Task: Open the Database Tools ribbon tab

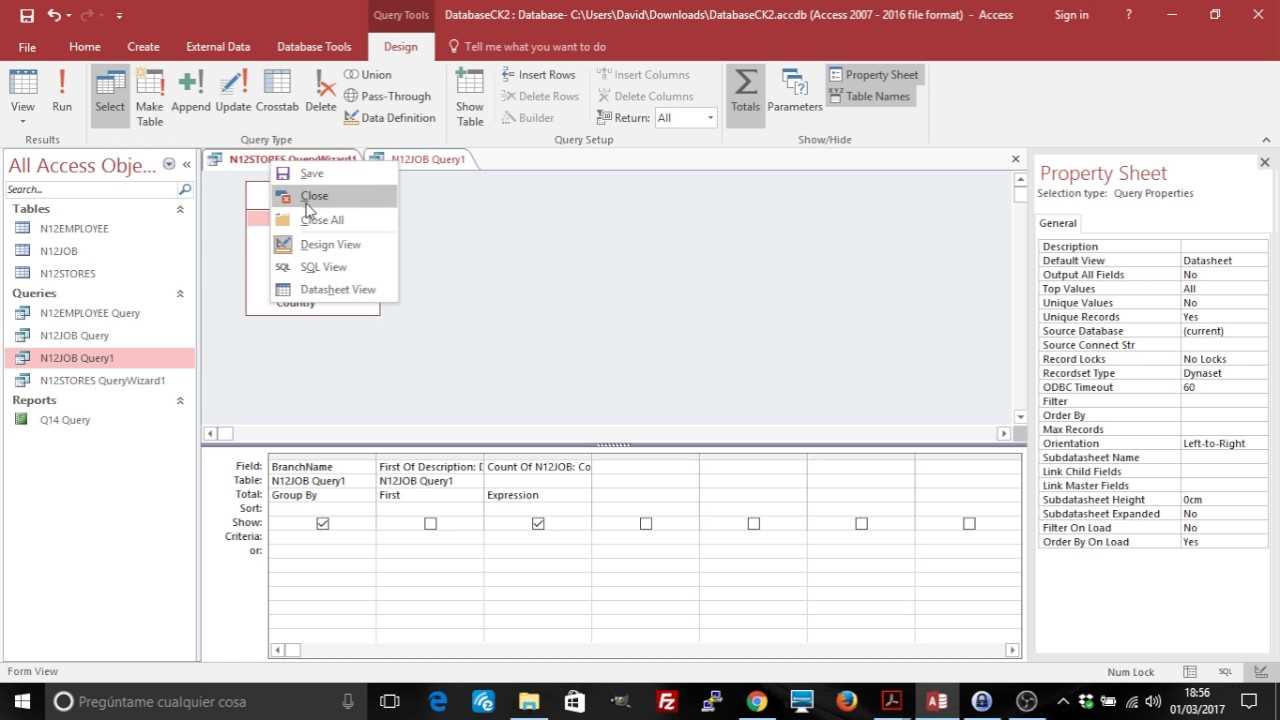Action: (x=314, y=47)
